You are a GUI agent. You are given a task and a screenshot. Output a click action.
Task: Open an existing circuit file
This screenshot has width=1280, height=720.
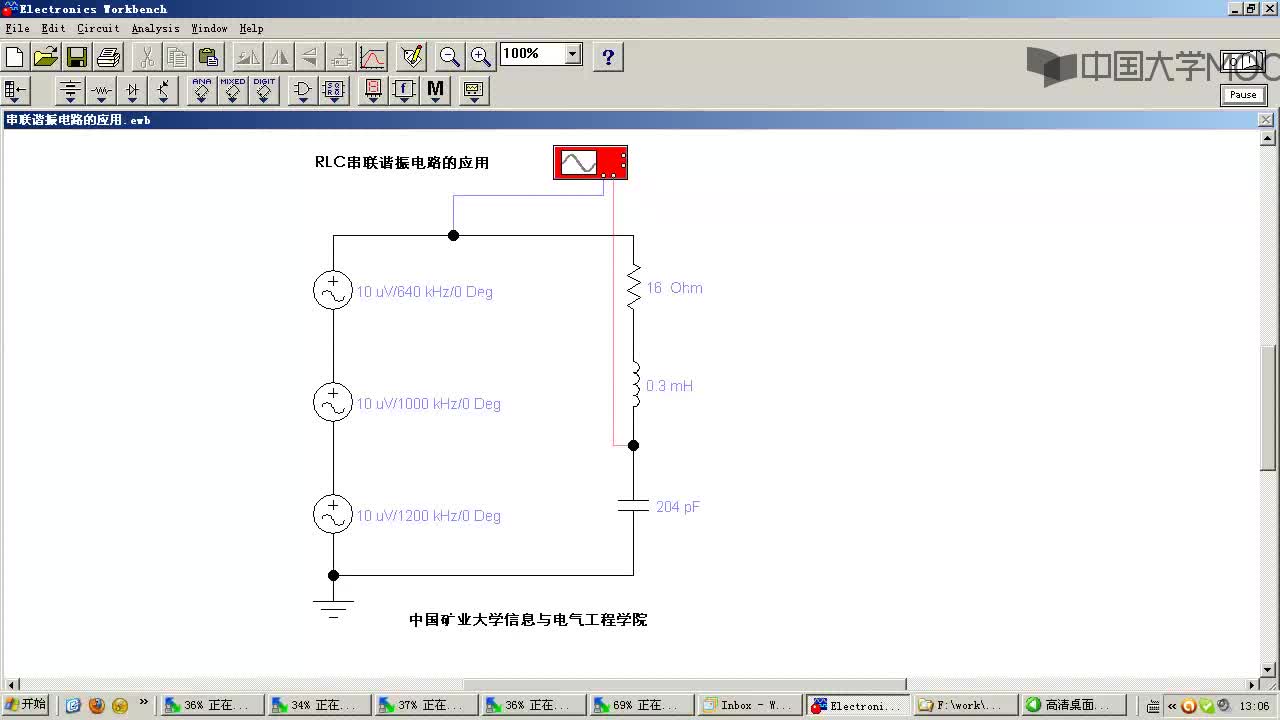click(46, 56)
